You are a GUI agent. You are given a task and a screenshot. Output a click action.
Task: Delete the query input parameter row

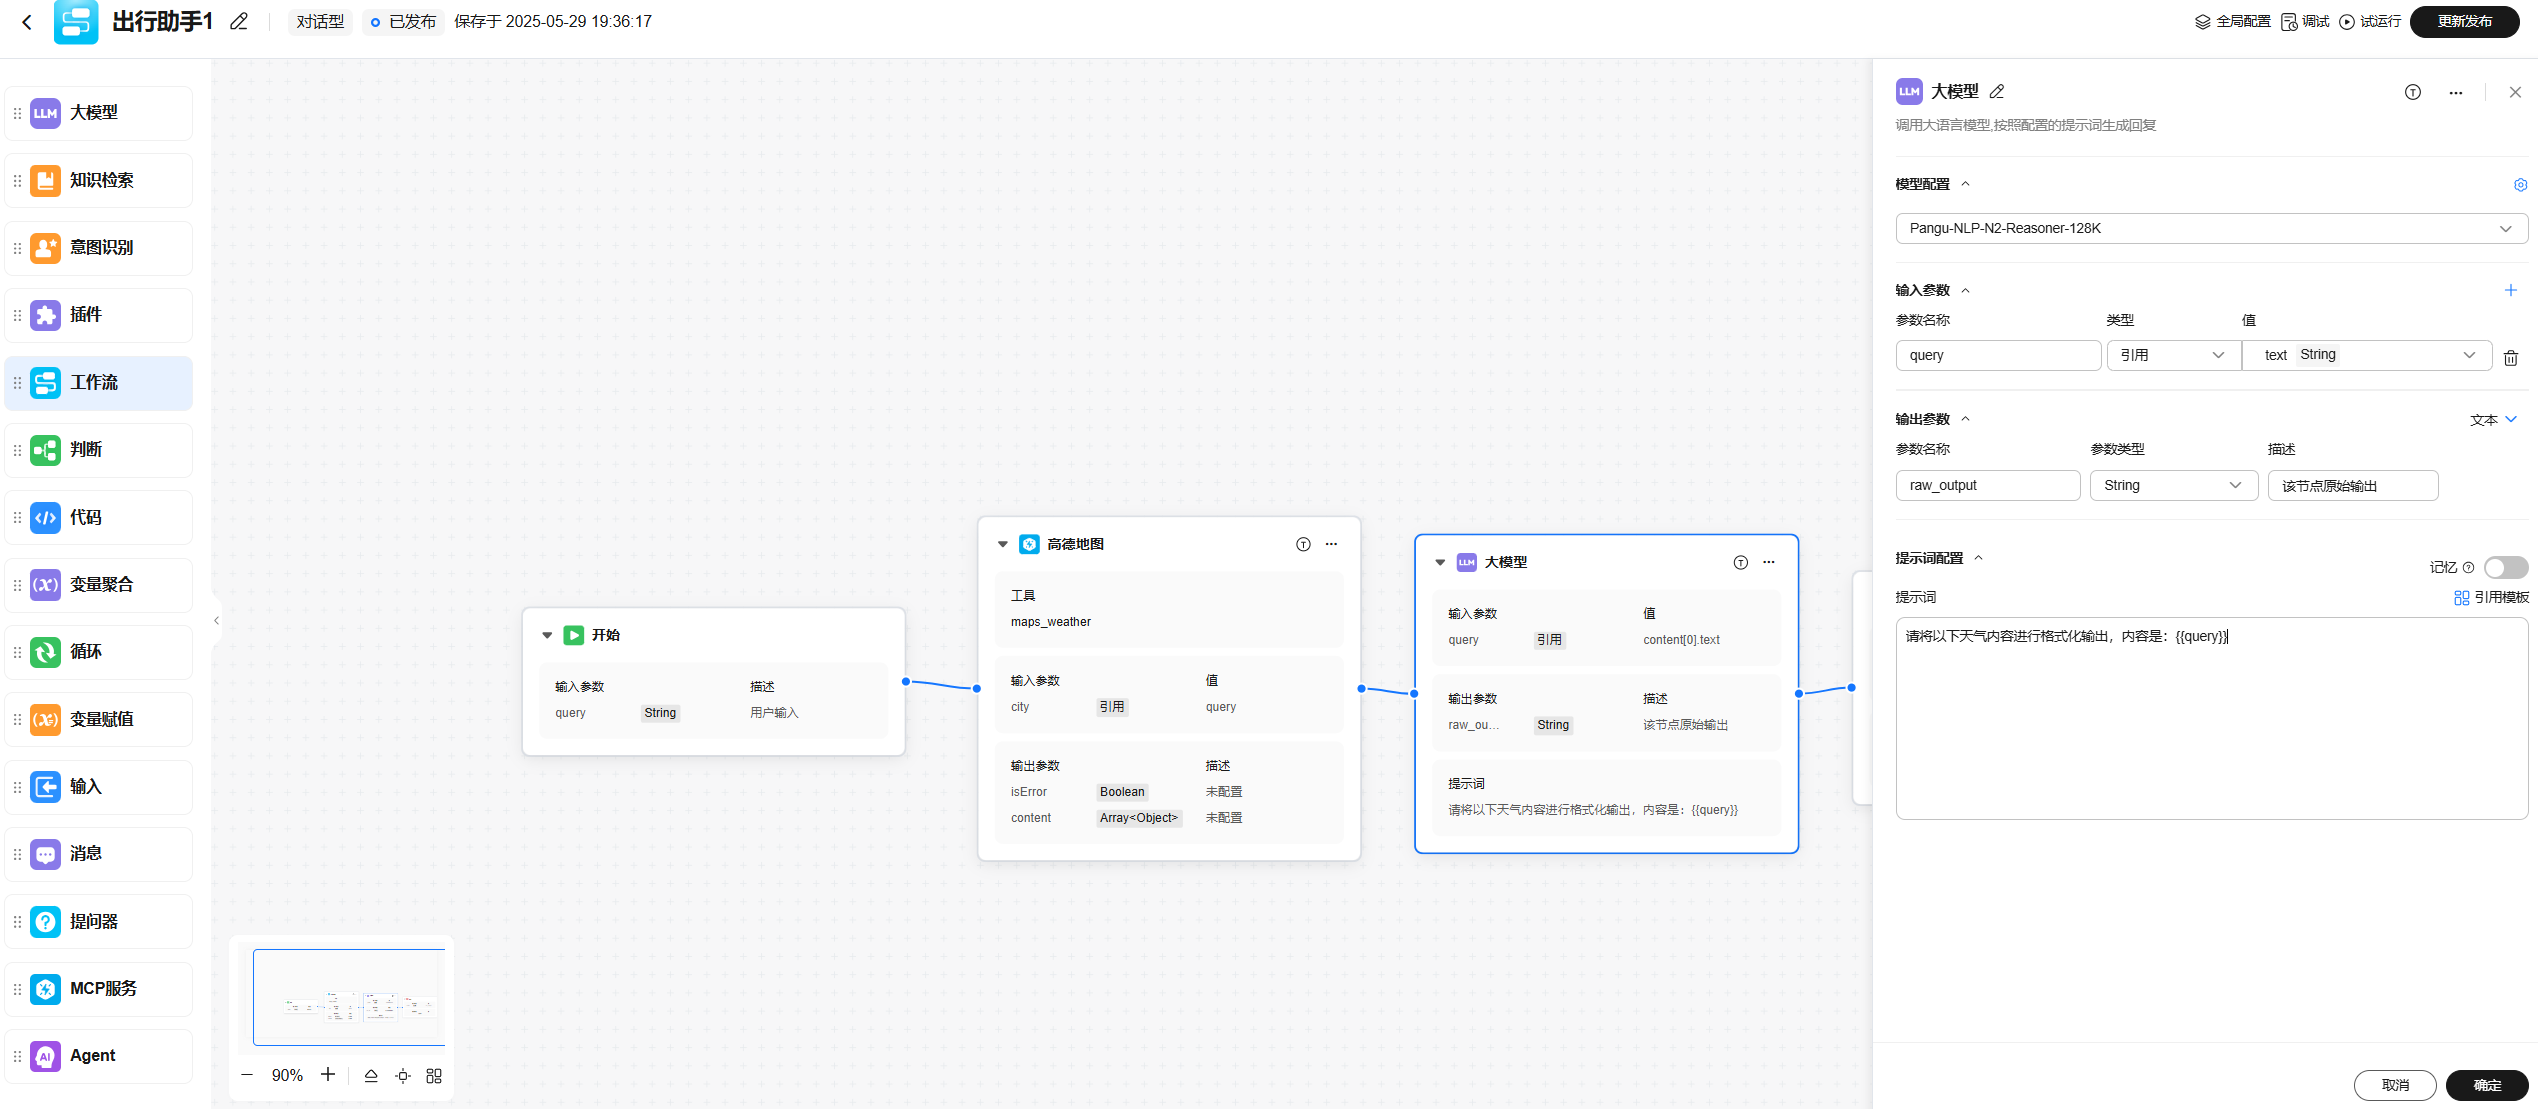(2511, 357)
